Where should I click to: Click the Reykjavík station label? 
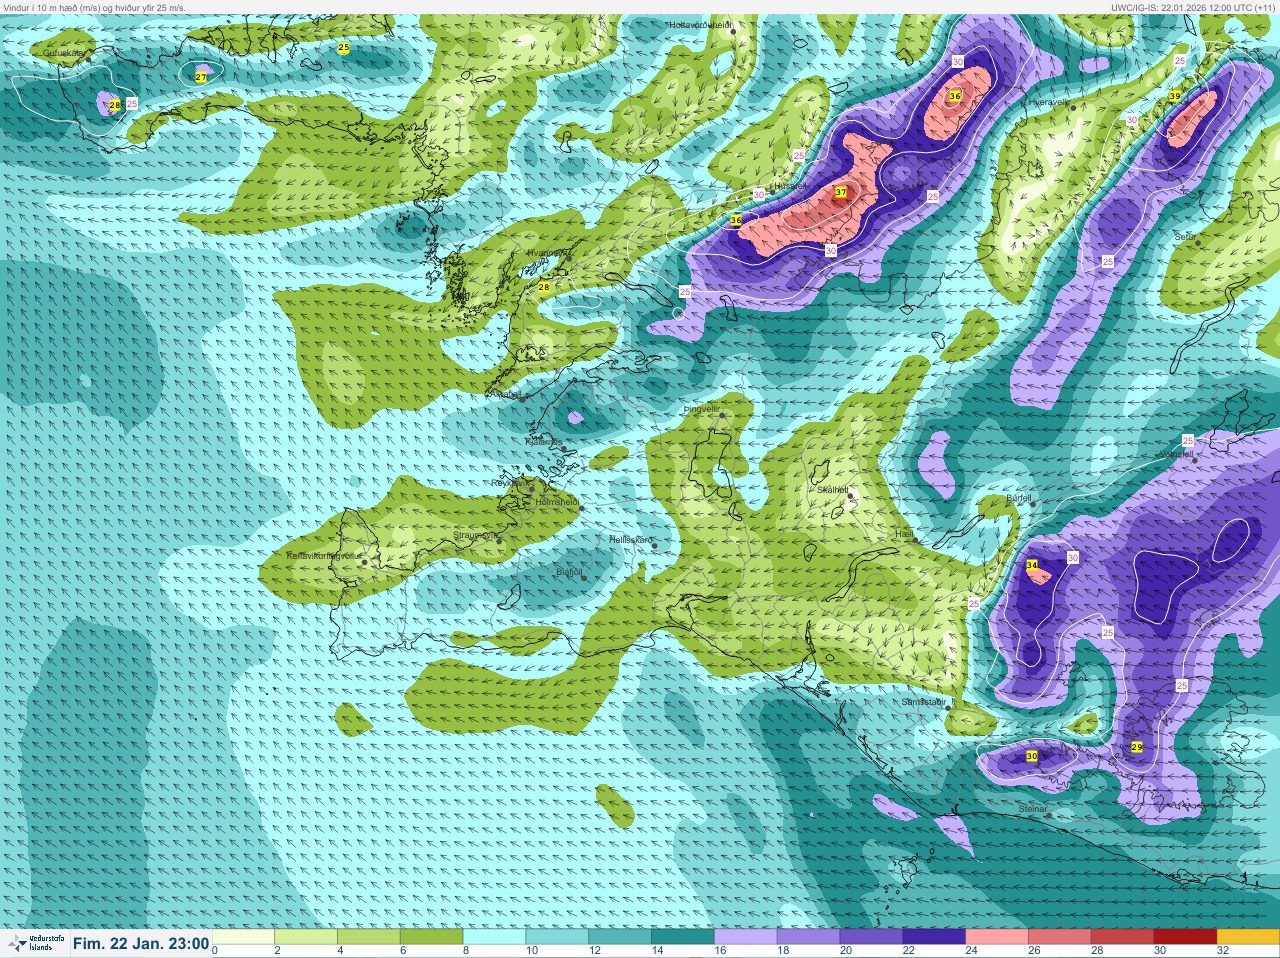511,483
